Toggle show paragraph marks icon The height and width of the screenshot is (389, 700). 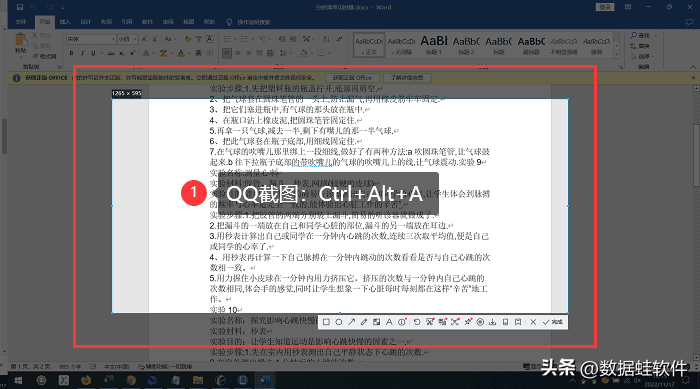(339, 39)
